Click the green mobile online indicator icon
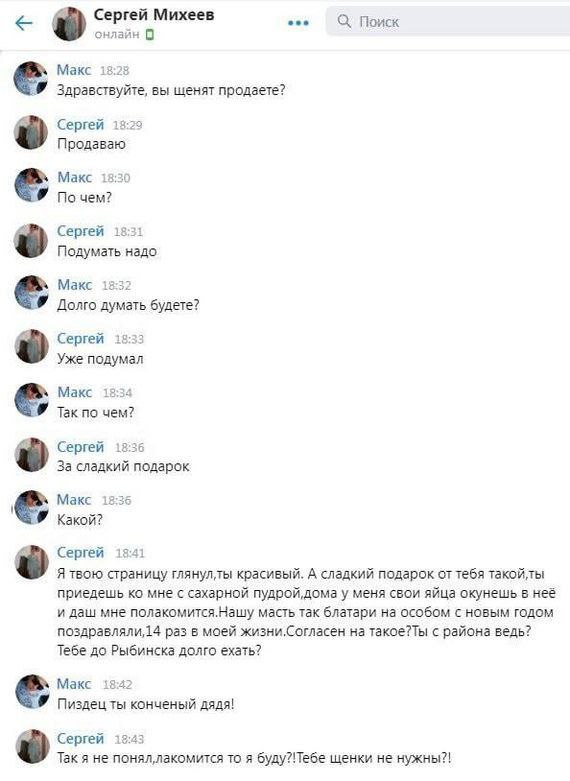 click(x=149, y=34)
